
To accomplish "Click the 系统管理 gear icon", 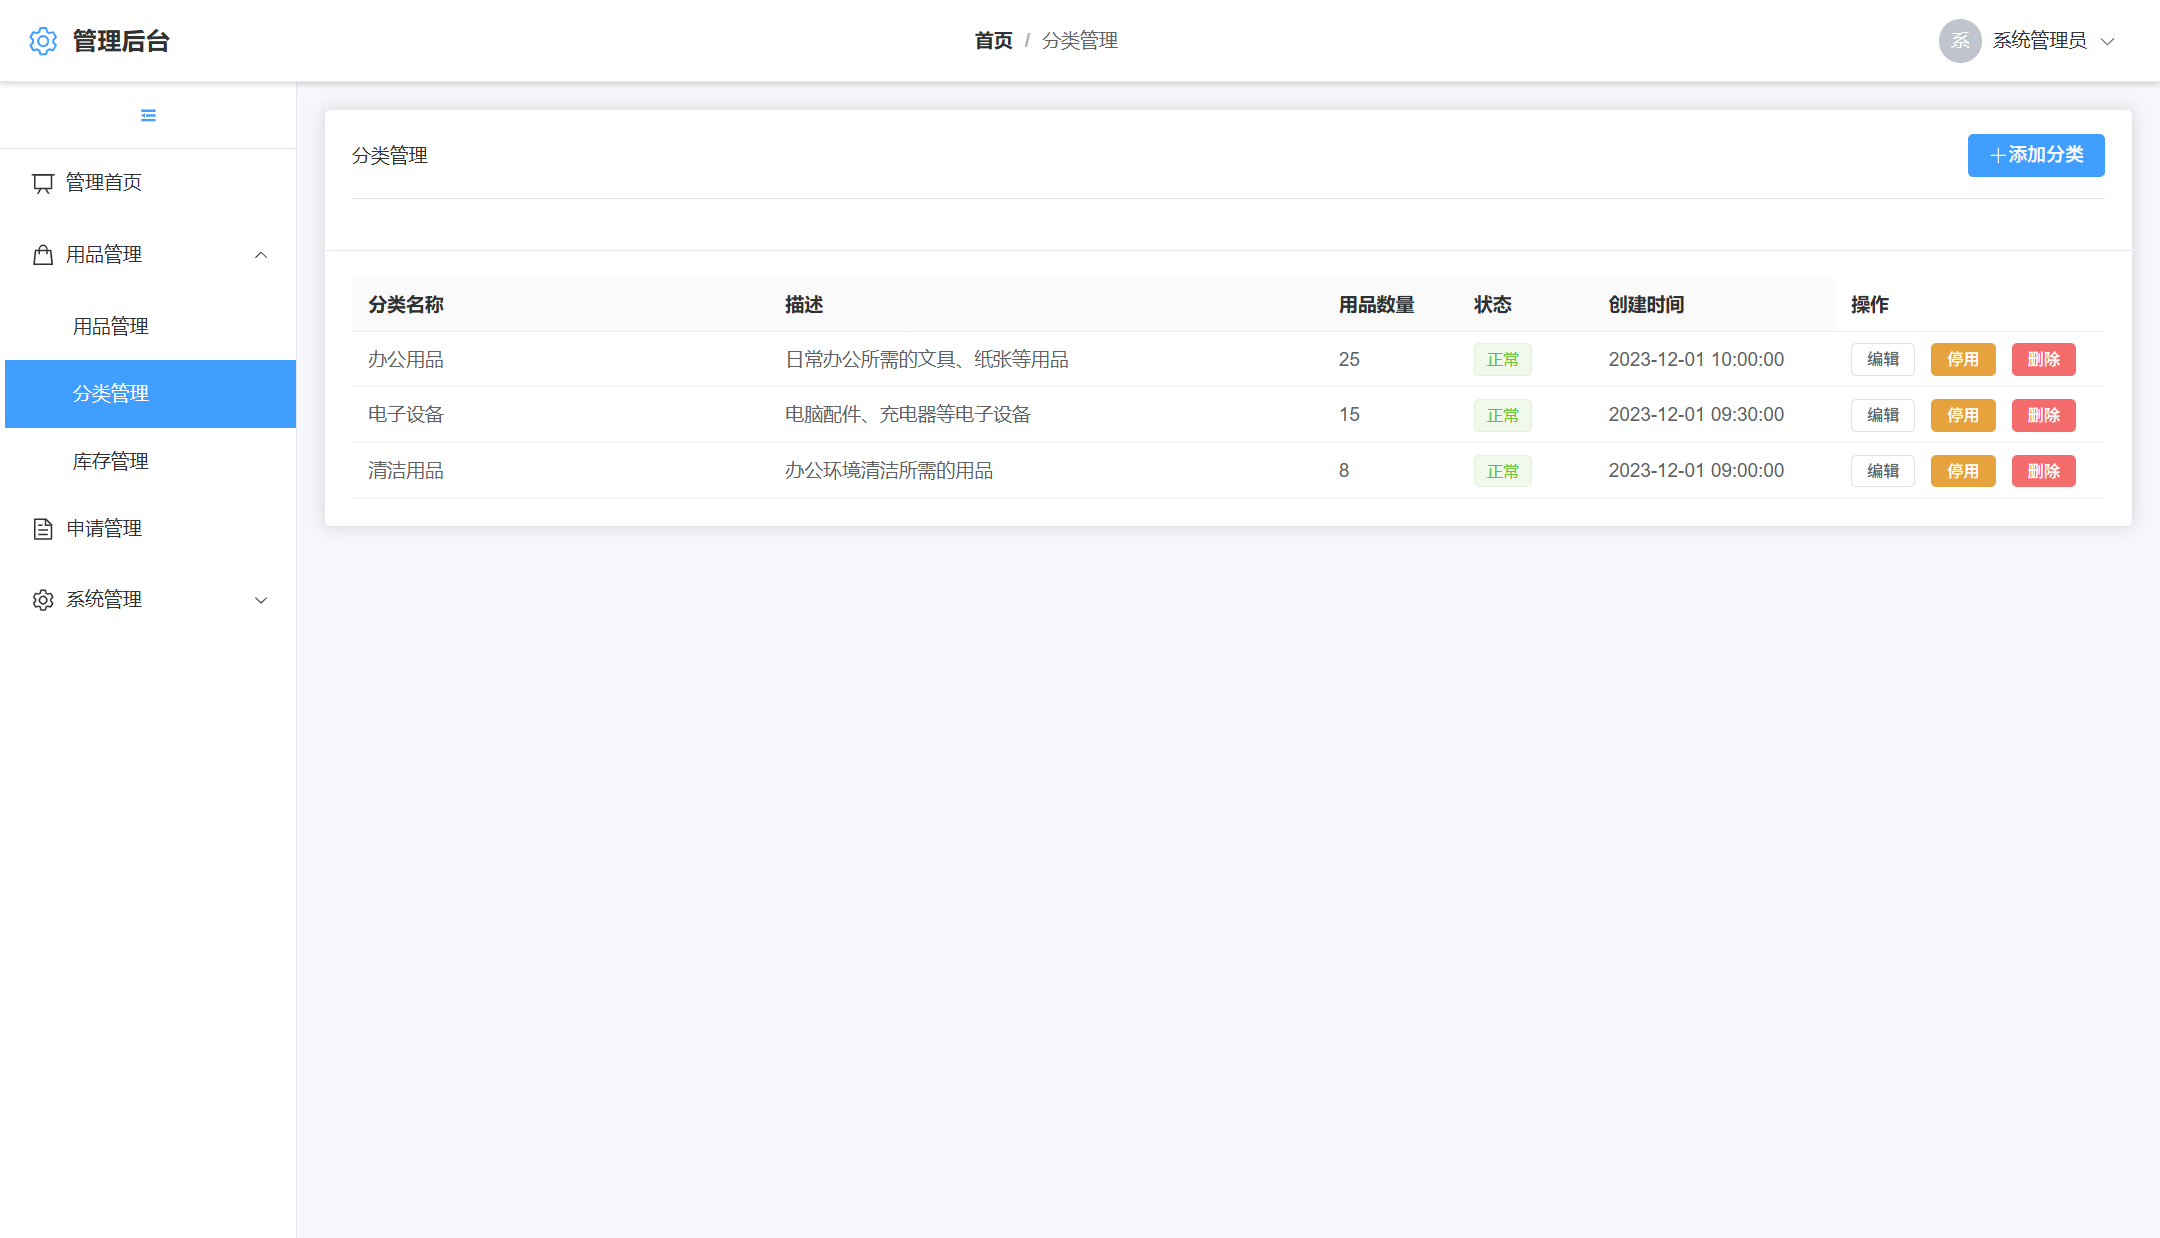I will pos(43,600).
